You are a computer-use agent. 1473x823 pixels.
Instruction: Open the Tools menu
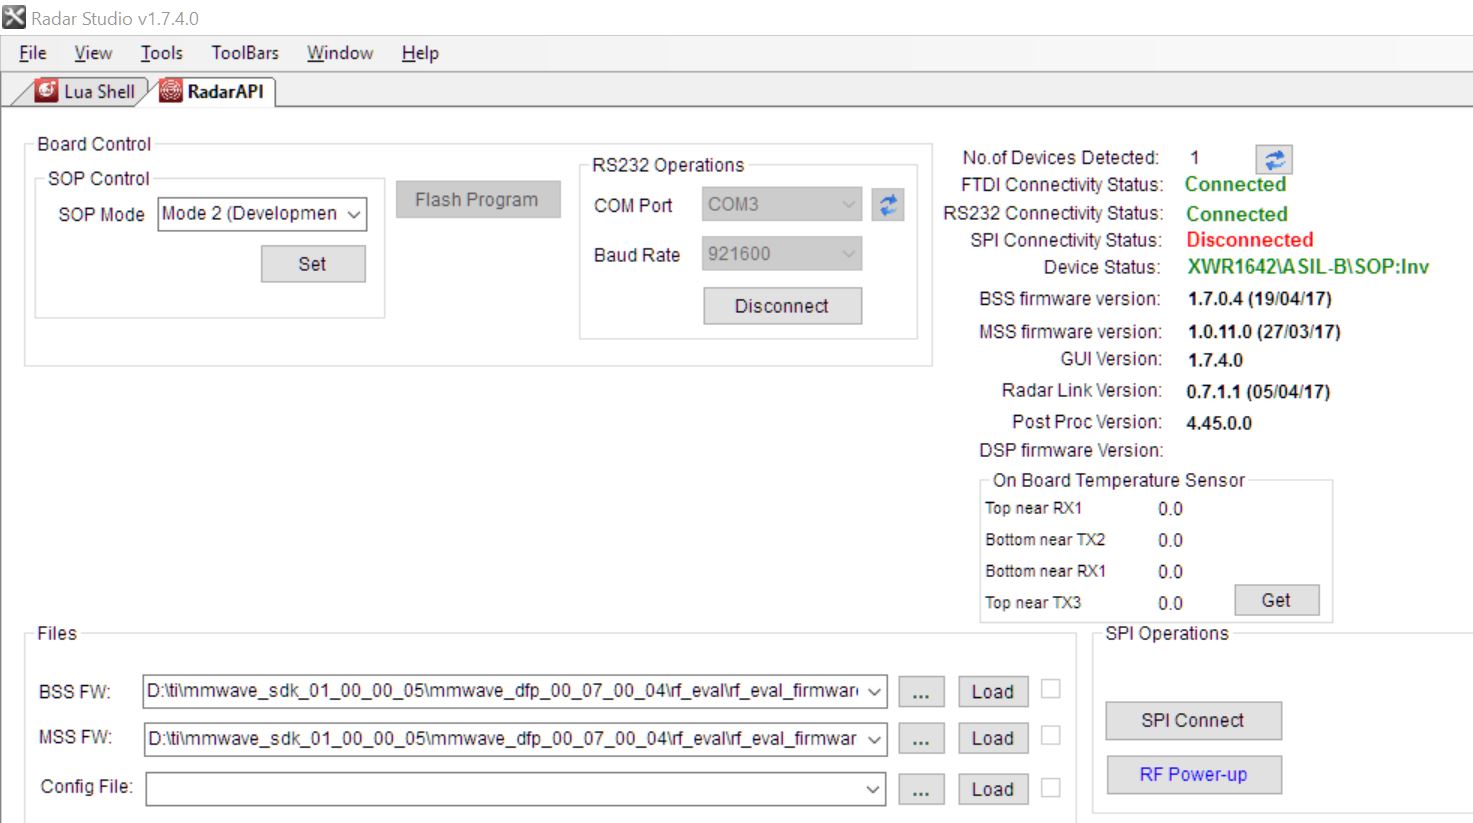(161, 53)
